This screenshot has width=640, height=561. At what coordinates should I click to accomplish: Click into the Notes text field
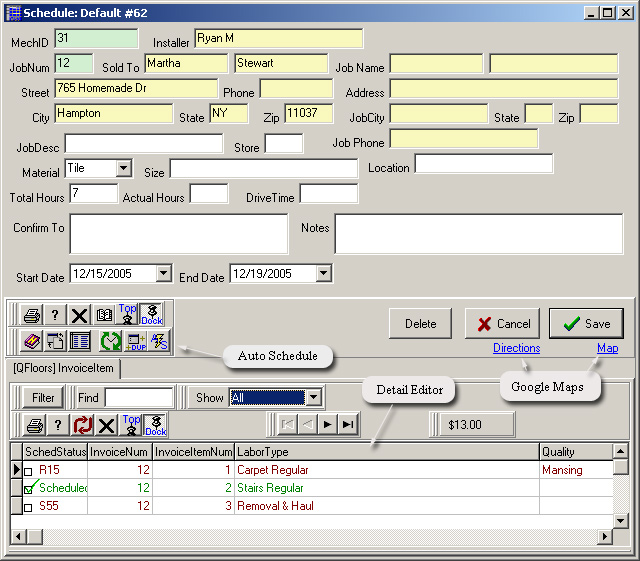pyautogui.click(x=478, y=234)
